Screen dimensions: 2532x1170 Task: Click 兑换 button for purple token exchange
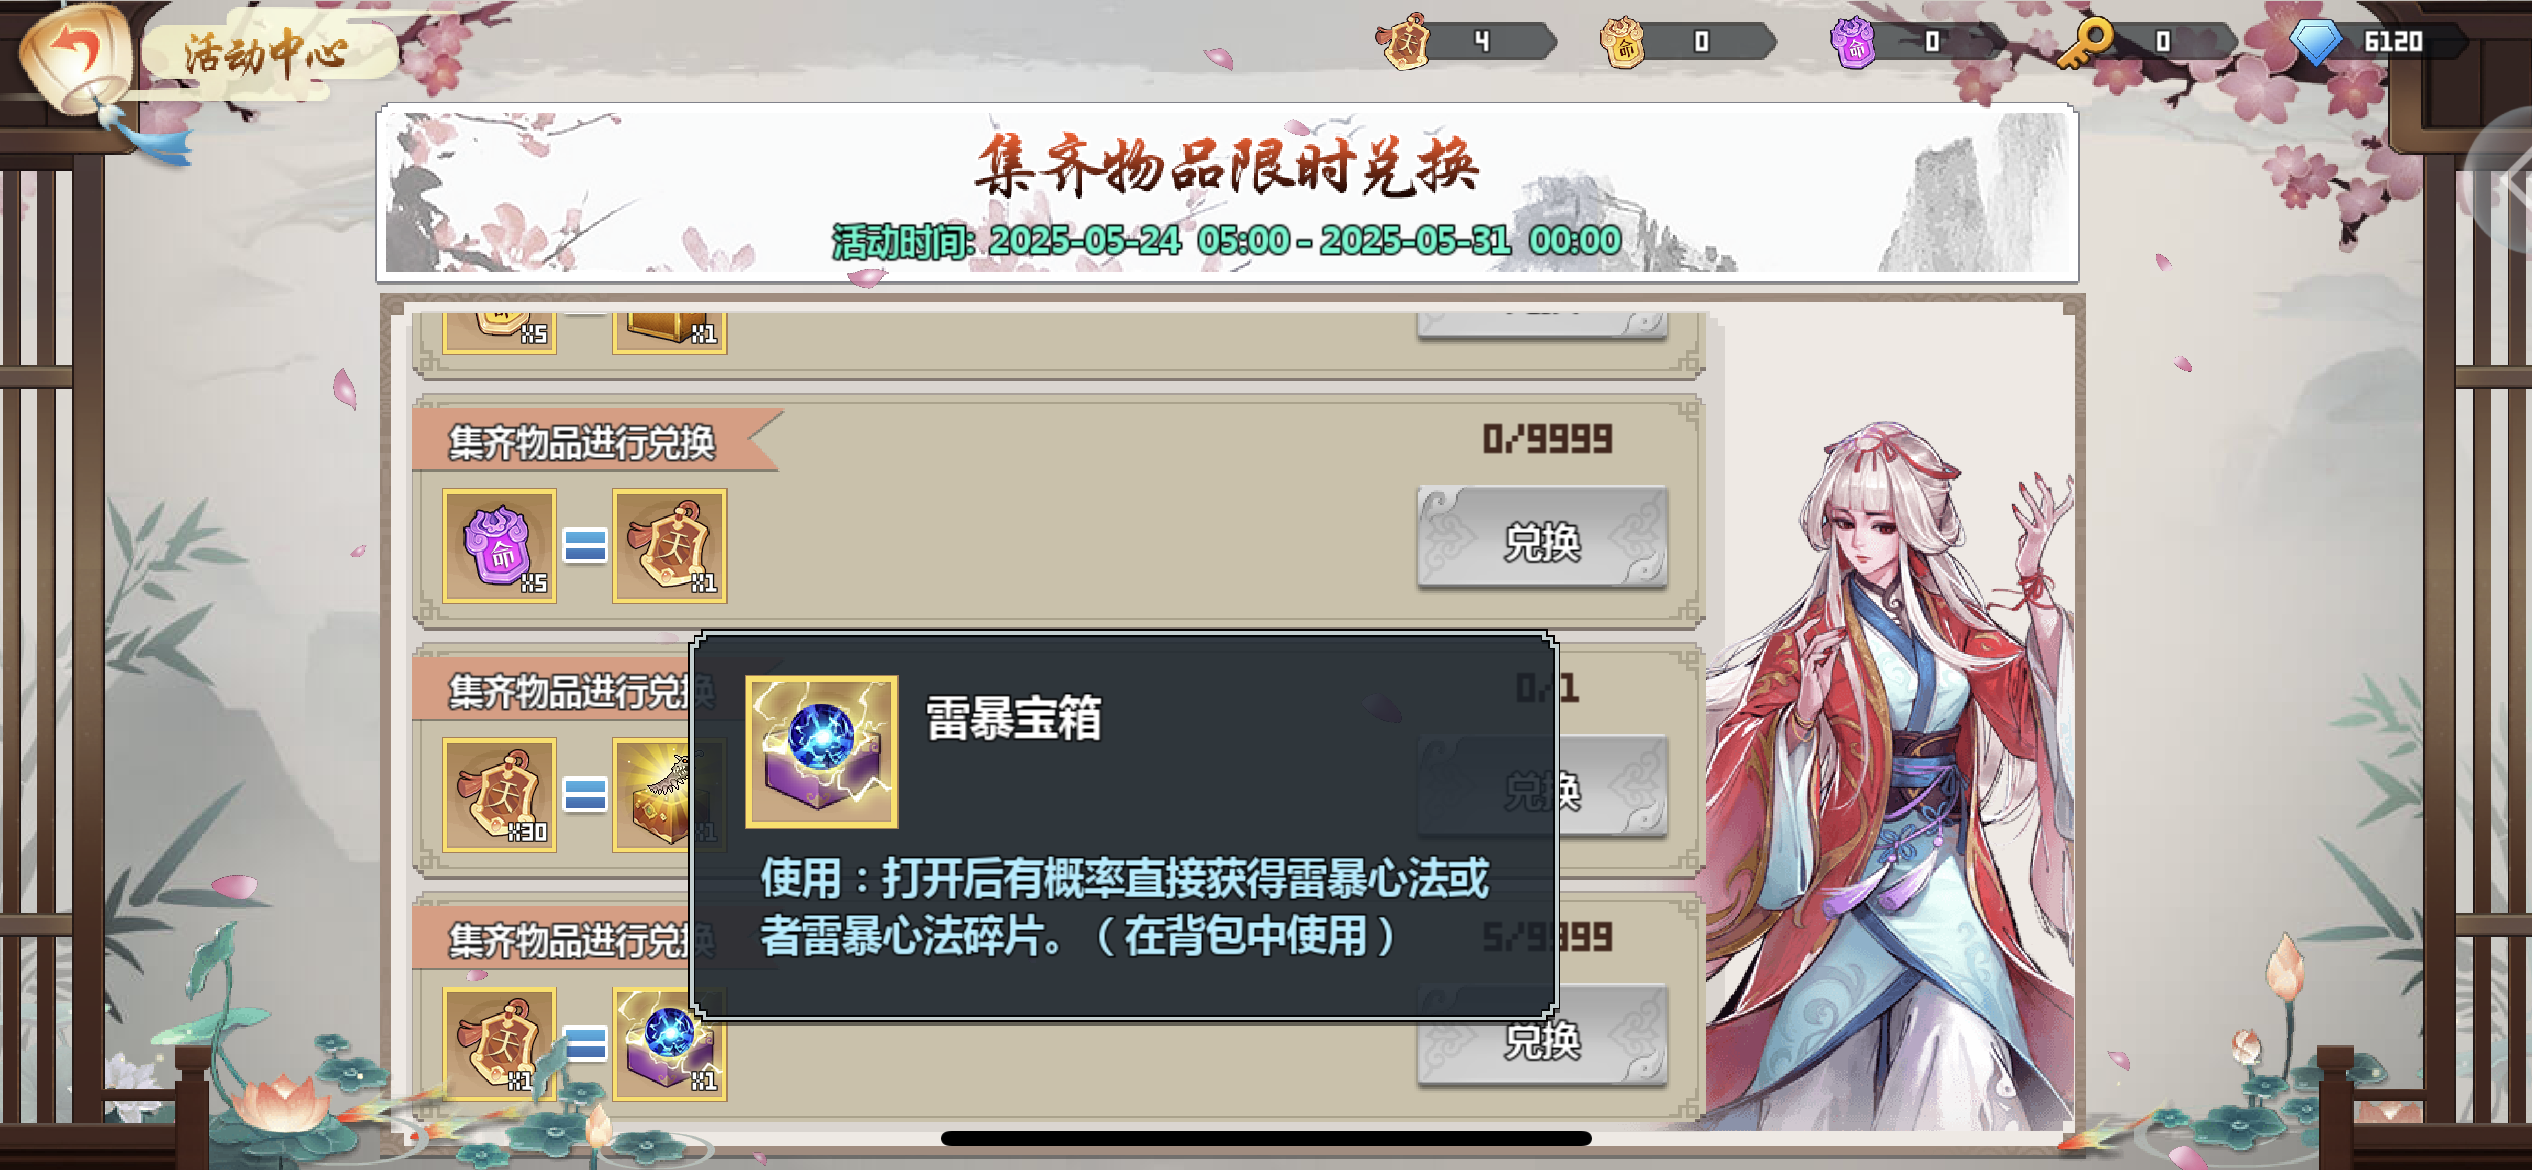click(1542, 541)
